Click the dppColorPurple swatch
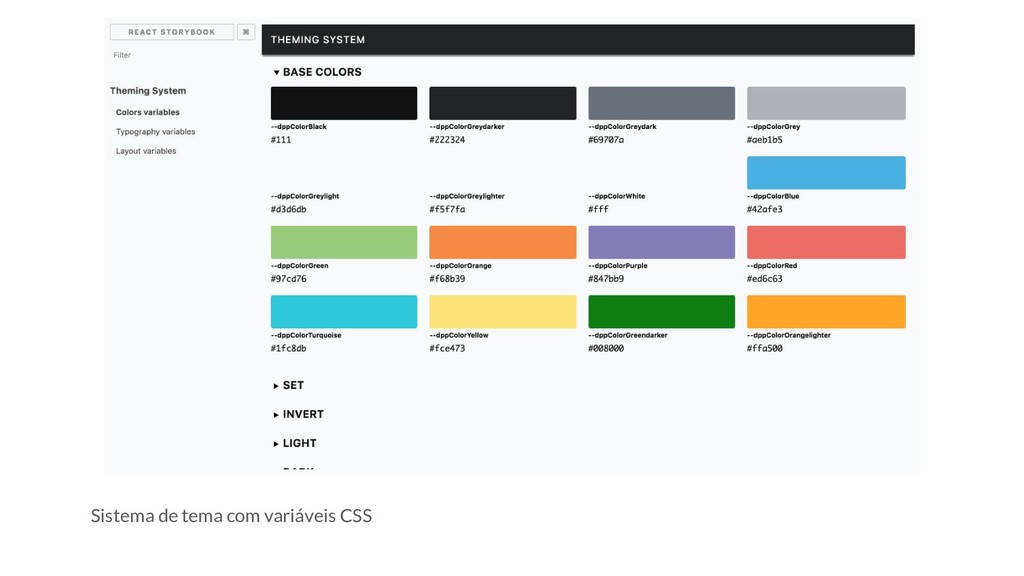 (661, 242)
